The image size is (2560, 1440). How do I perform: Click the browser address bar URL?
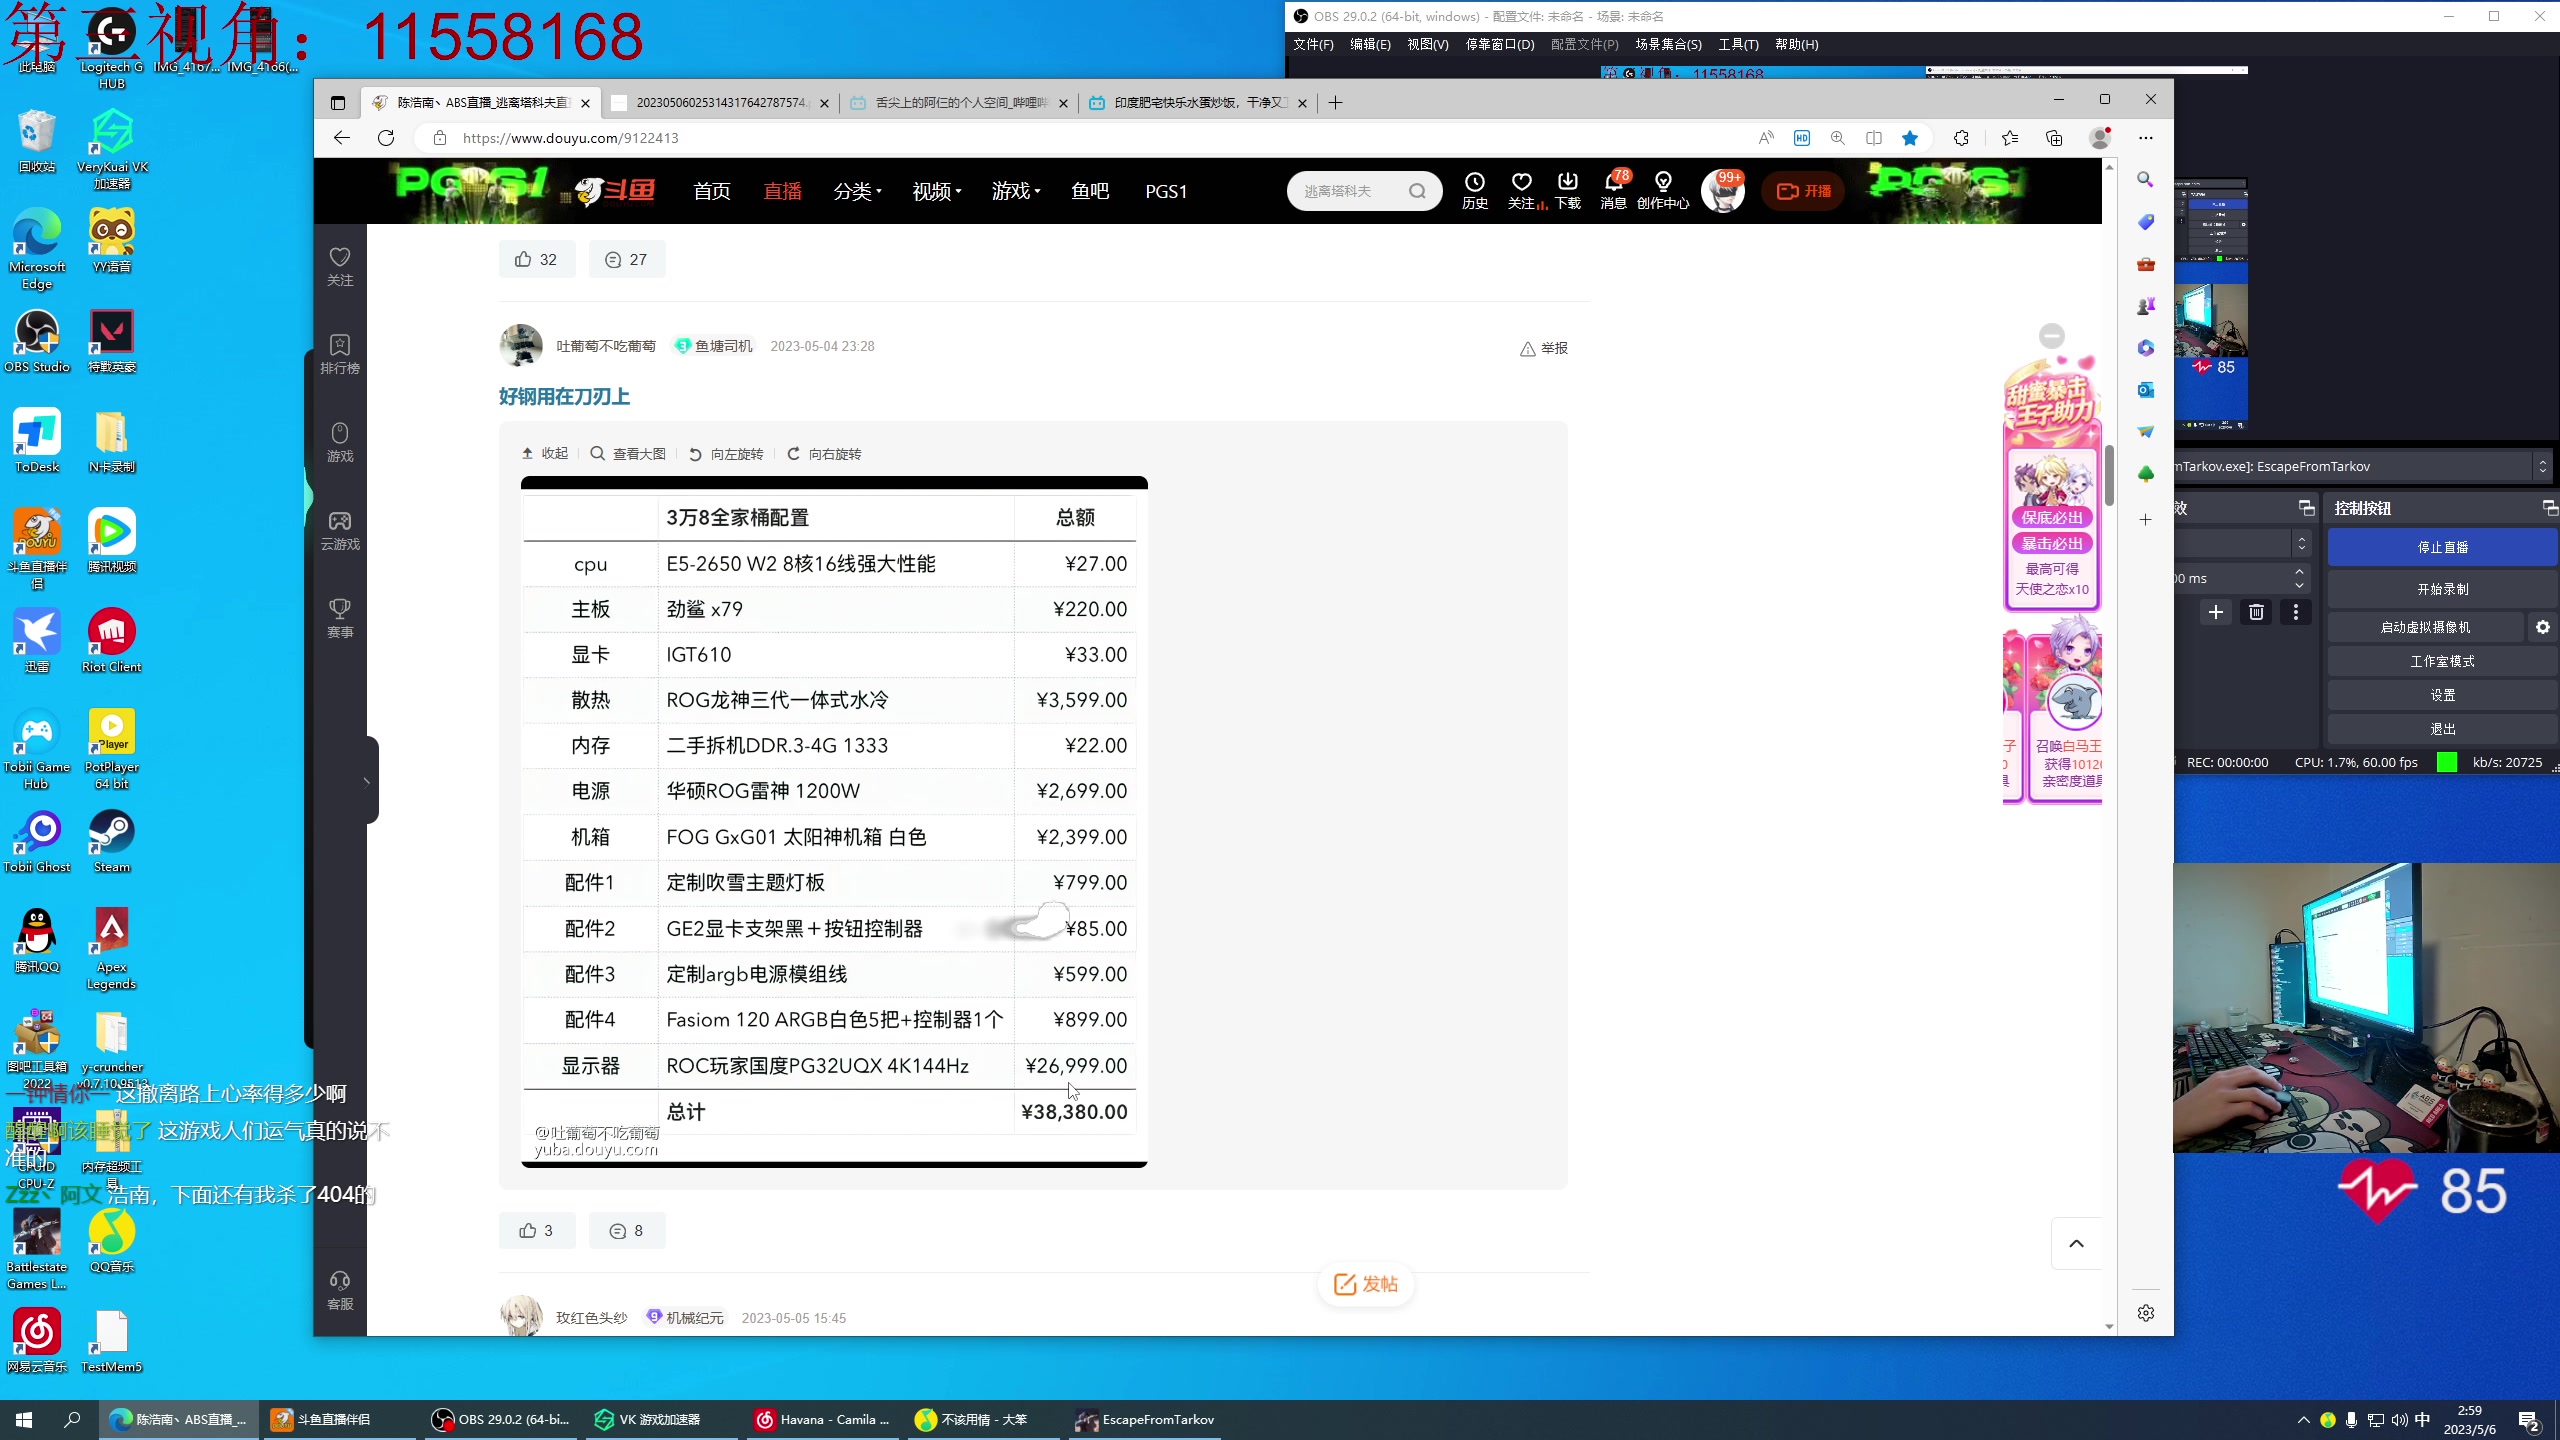[571, 138]
